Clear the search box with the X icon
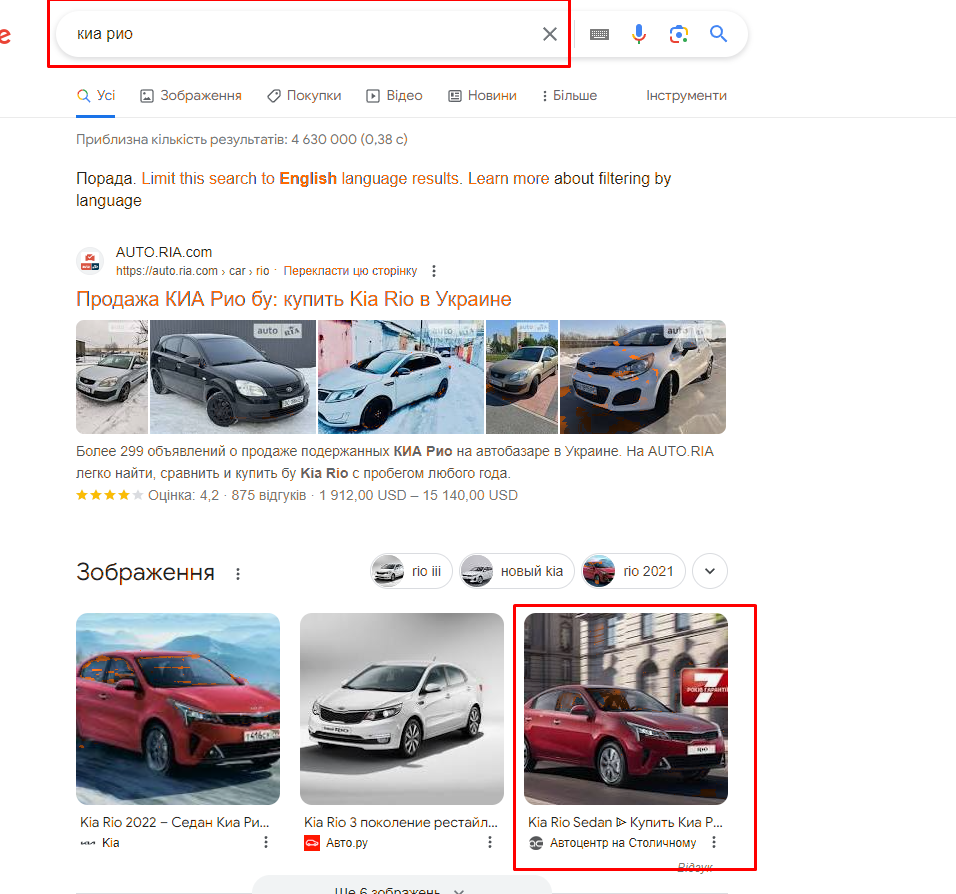This screenshot has height=894, width=956. [x=549, y=34]
